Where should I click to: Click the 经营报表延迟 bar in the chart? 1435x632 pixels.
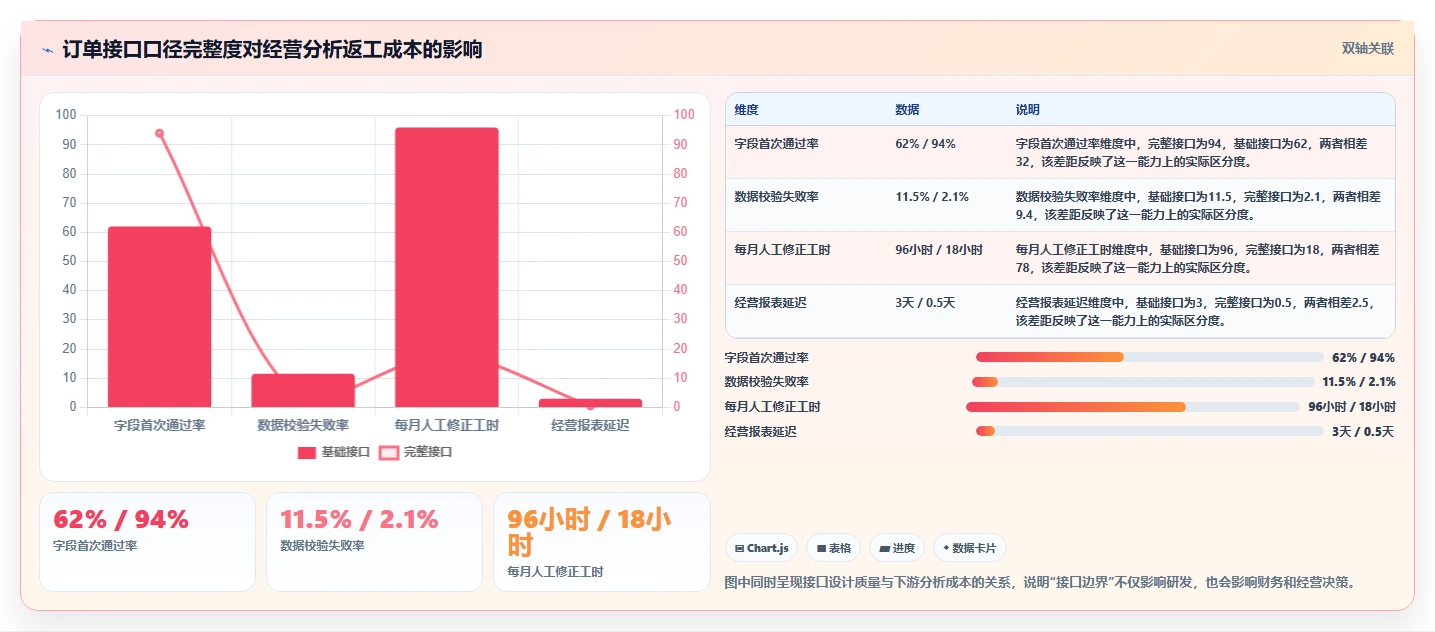click(590, 403)
